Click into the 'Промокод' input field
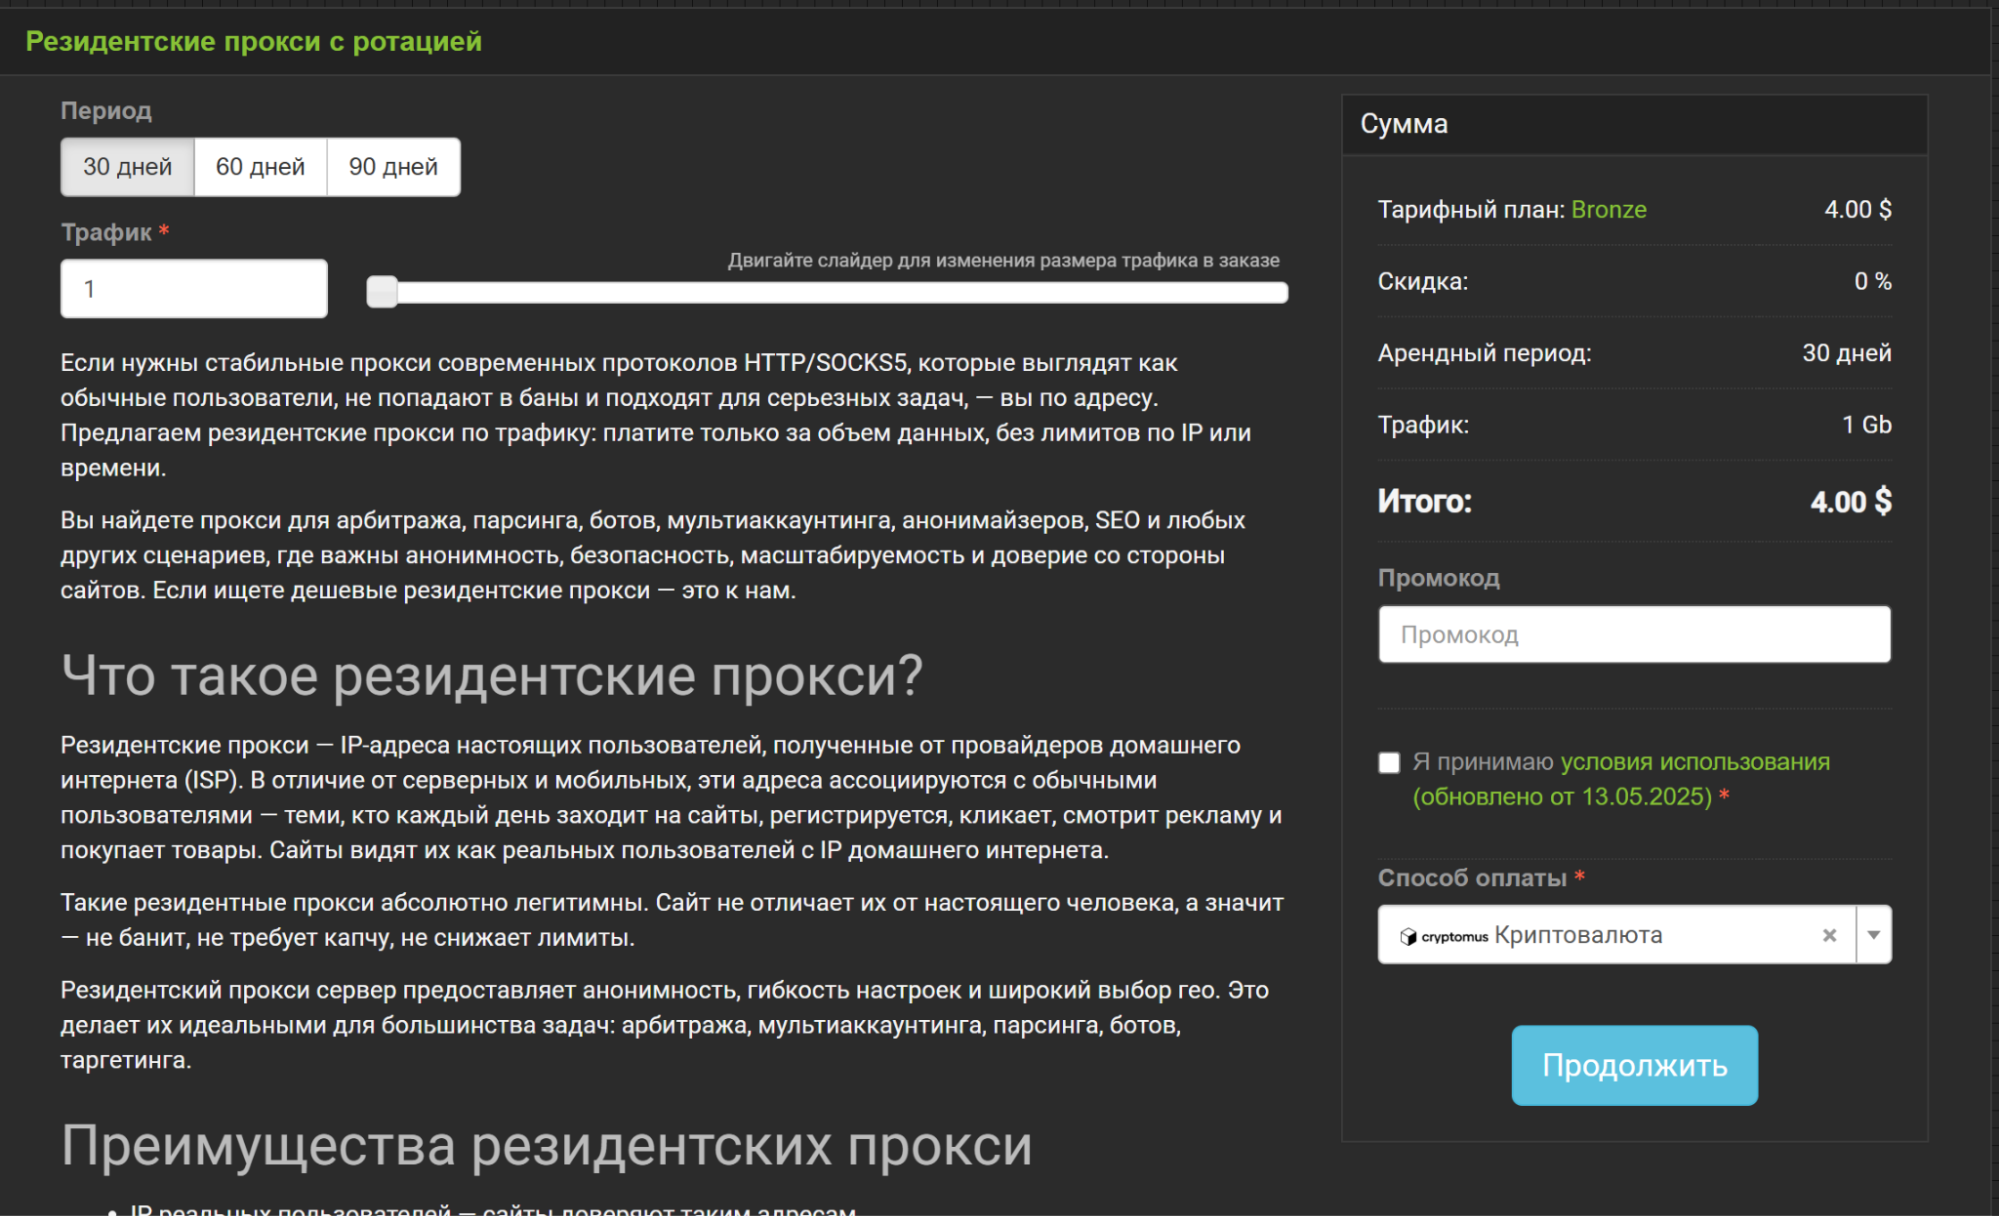Image resolution: width=1999 pixels, height=1217 pixels. (x=1633, y=634)
